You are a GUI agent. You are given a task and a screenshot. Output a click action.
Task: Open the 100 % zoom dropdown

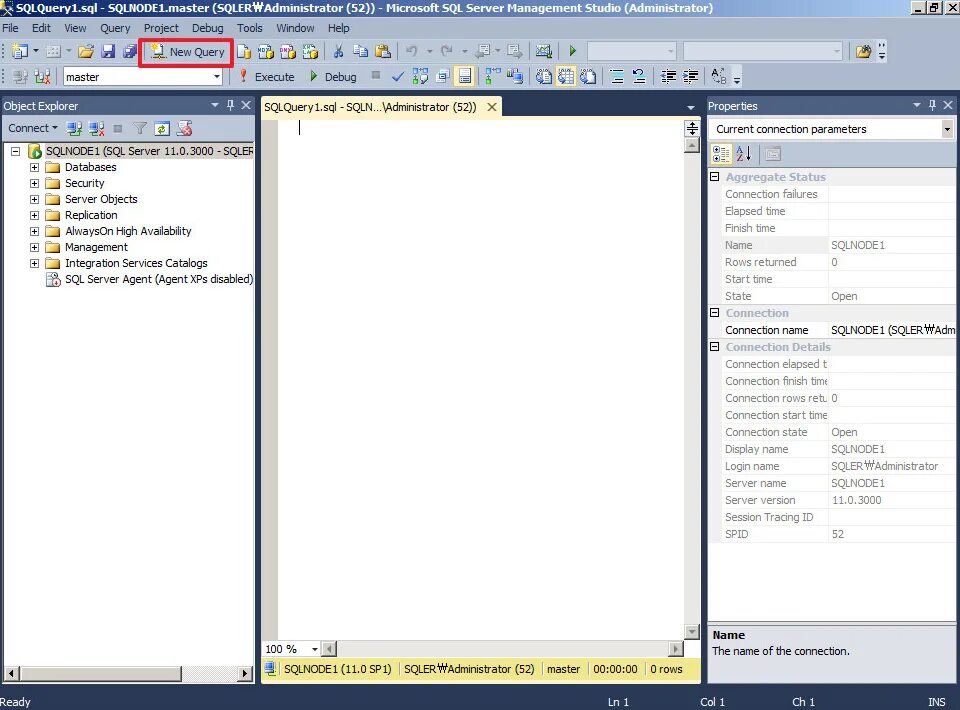point(315,649)
